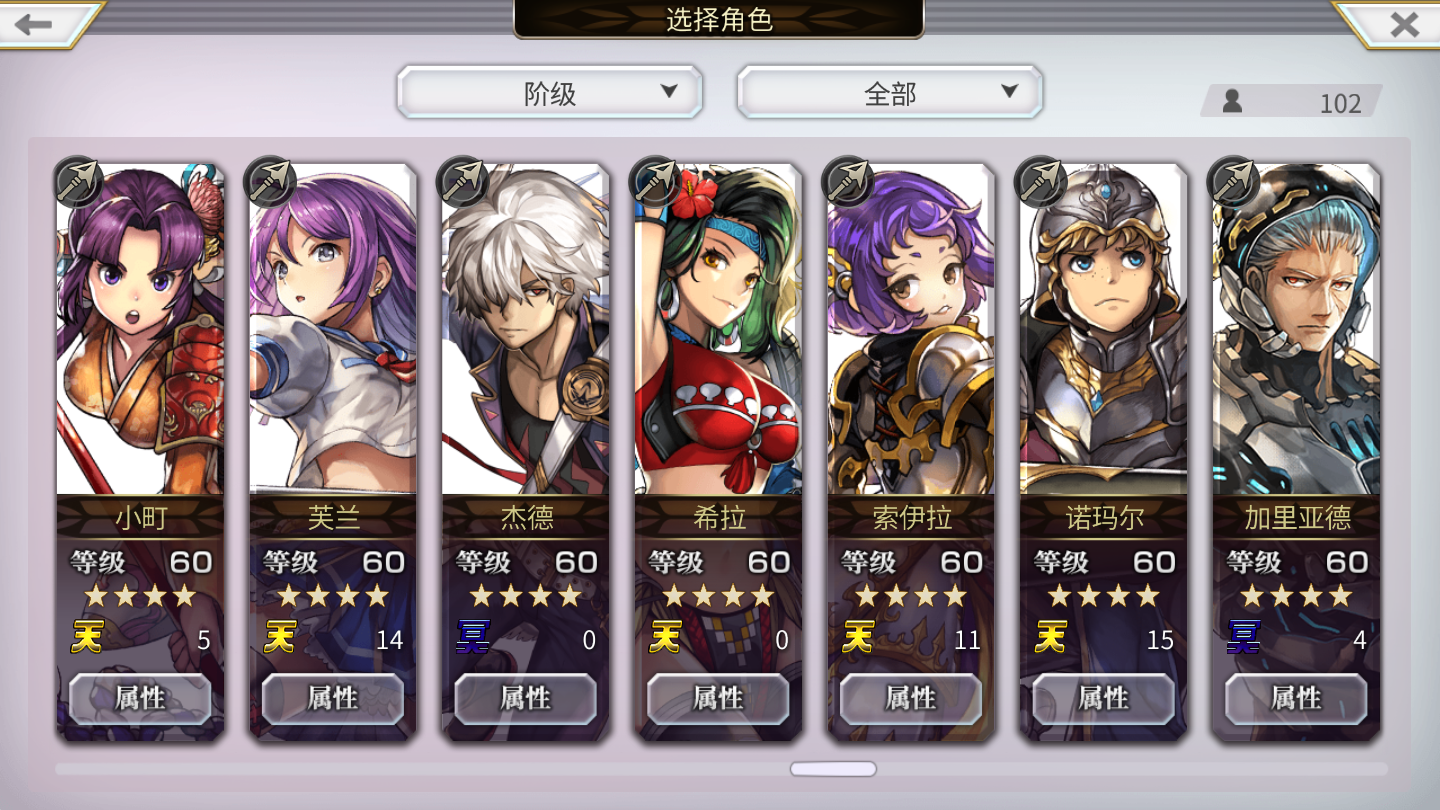
Task: View 属性 of 诺玛尔
Action: pos(1104,698)
